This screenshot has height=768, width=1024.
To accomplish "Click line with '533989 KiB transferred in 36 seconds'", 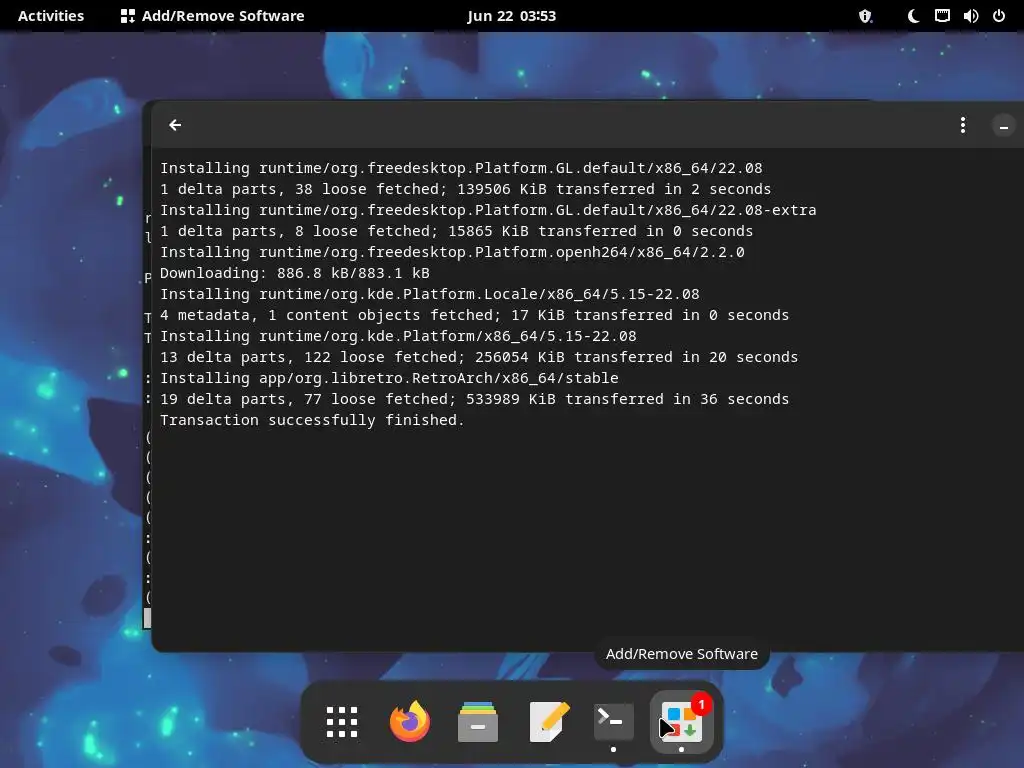I will click(475, 399).
